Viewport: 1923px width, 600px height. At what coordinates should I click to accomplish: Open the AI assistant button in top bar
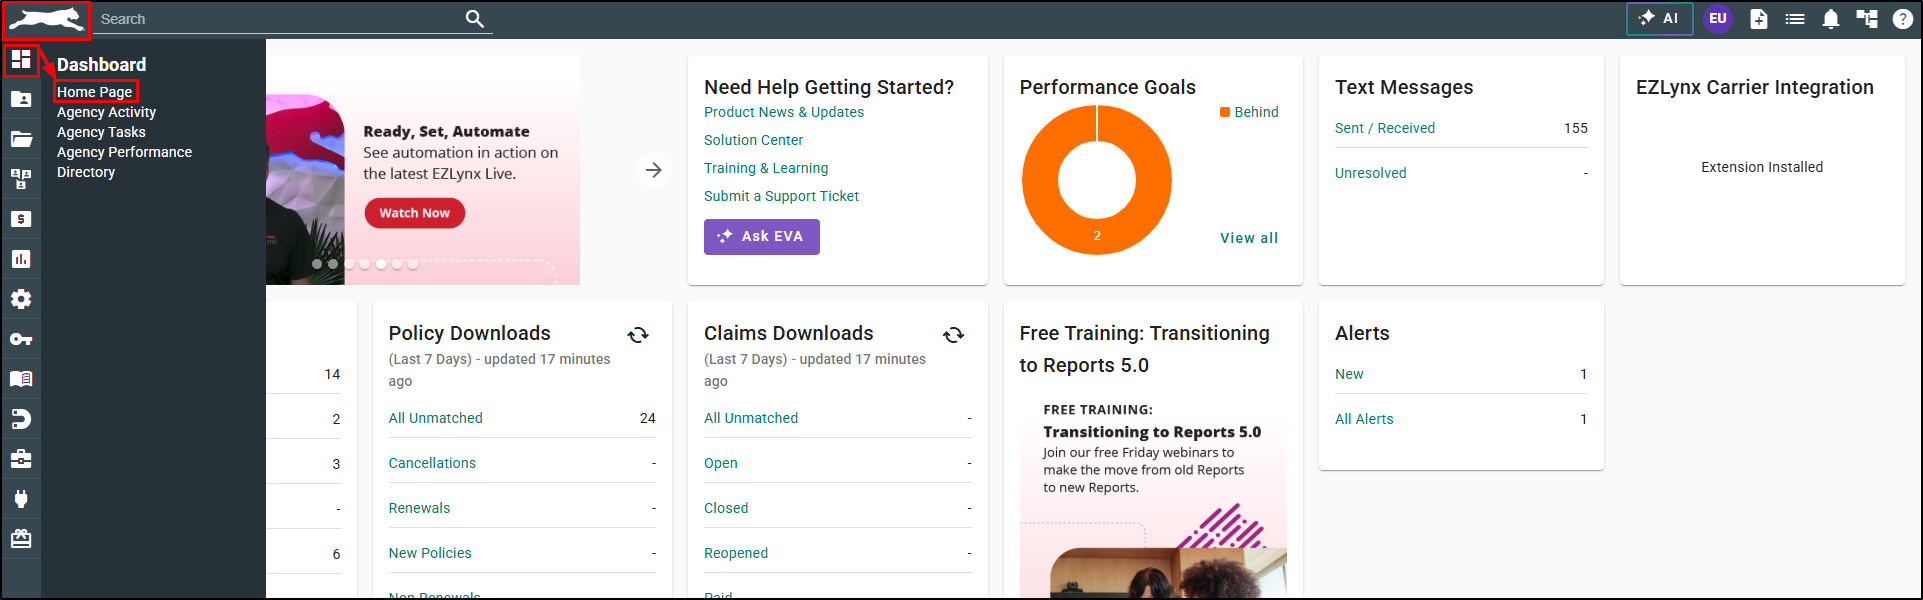click(1660, 19)
